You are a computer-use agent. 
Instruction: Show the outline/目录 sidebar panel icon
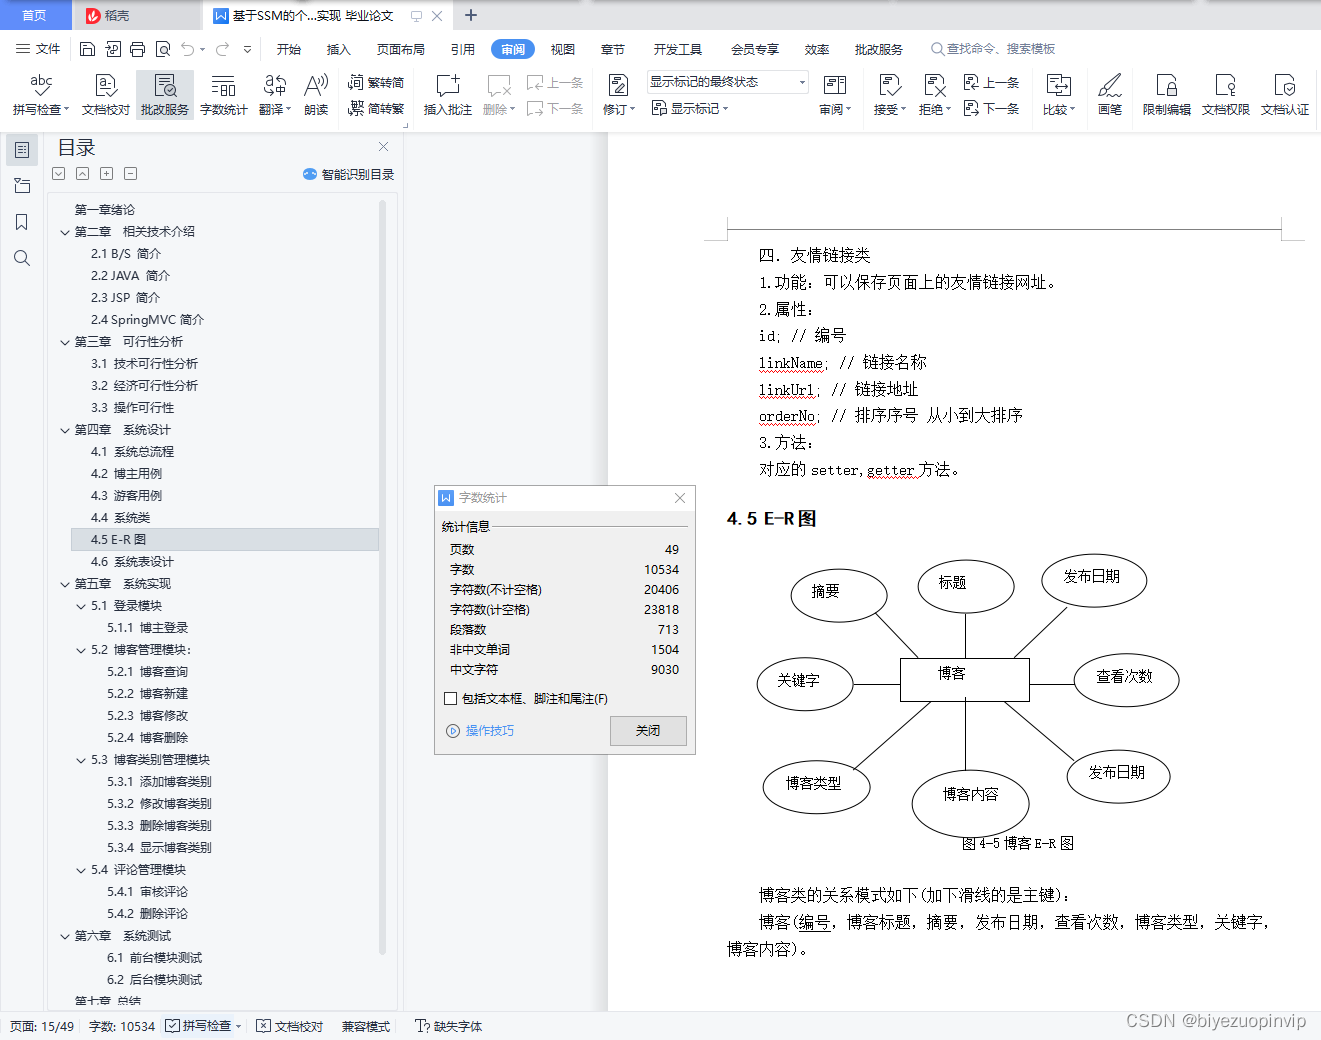(22, 150)
